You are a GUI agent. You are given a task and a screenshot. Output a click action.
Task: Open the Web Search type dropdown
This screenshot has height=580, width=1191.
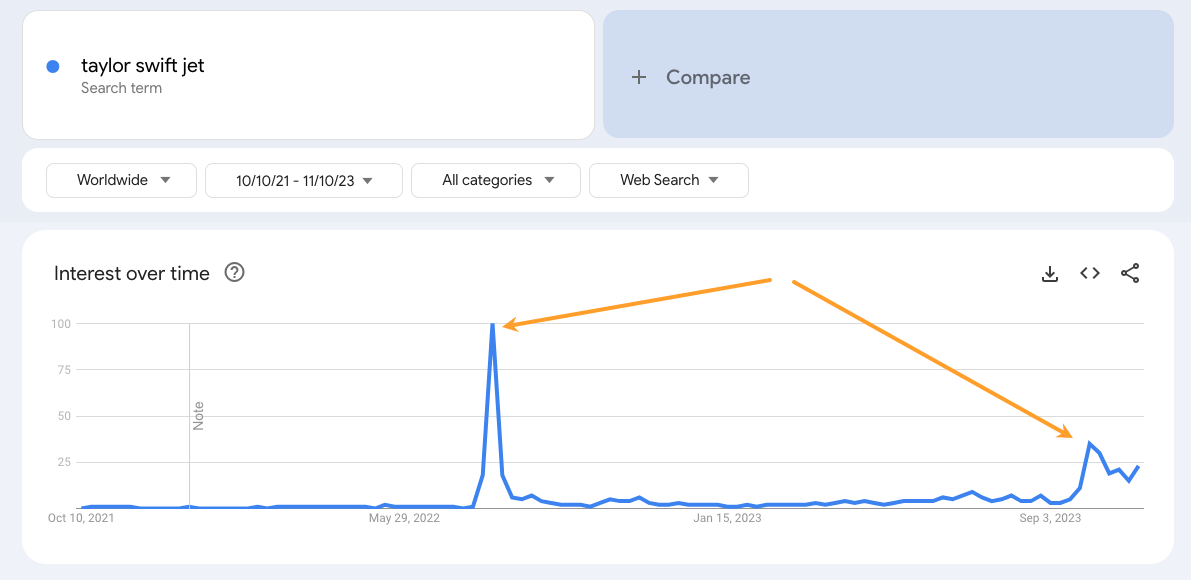(x=668, y=180)
